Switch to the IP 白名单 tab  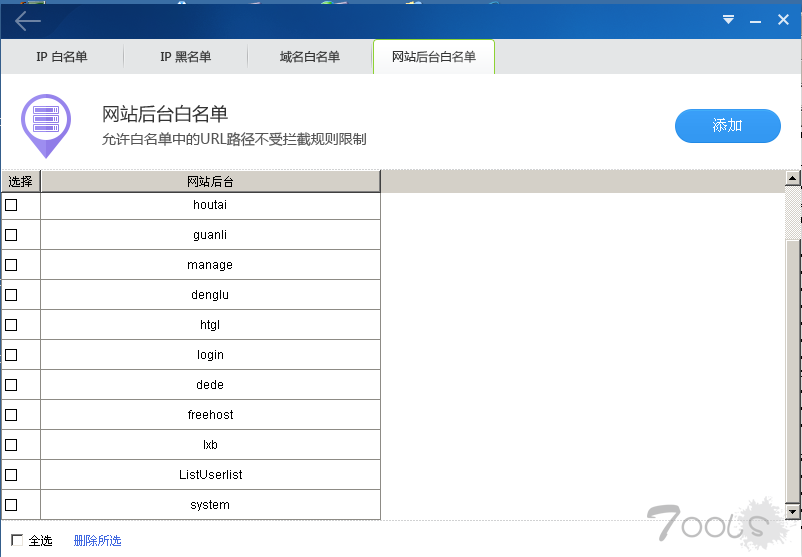click(x=62, y=57)
